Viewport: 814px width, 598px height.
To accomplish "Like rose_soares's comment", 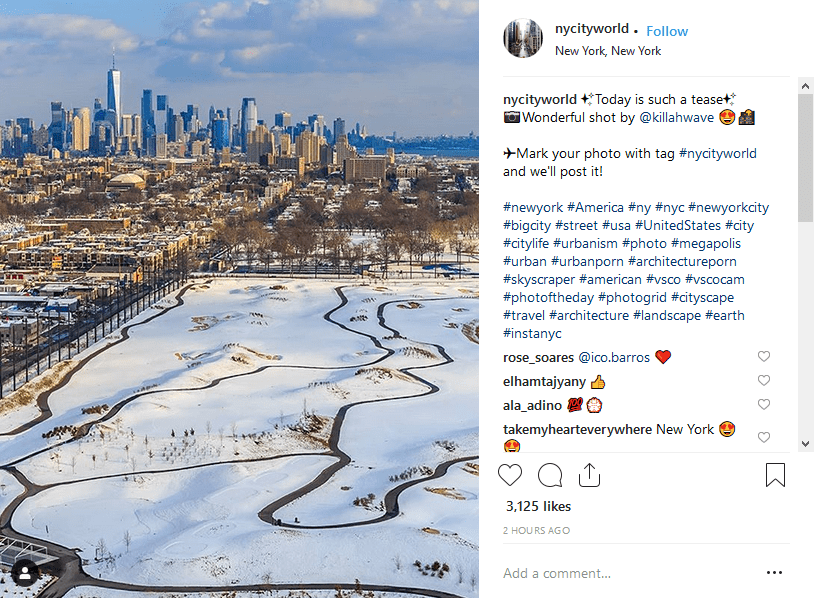I will (x=764, y=356).
